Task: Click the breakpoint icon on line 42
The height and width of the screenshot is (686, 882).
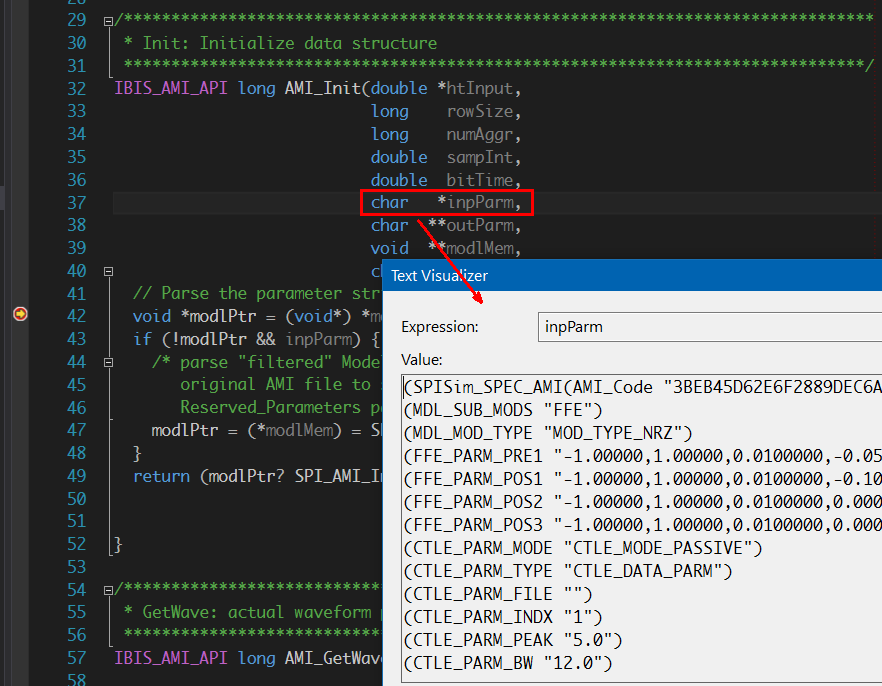Action: 19,314
